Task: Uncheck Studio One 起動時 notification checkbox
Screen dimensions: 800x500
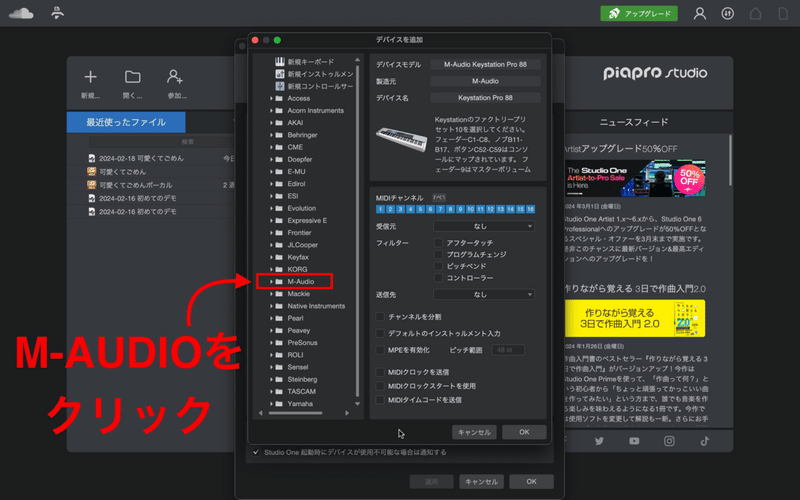Action: [x=256, y=452]
